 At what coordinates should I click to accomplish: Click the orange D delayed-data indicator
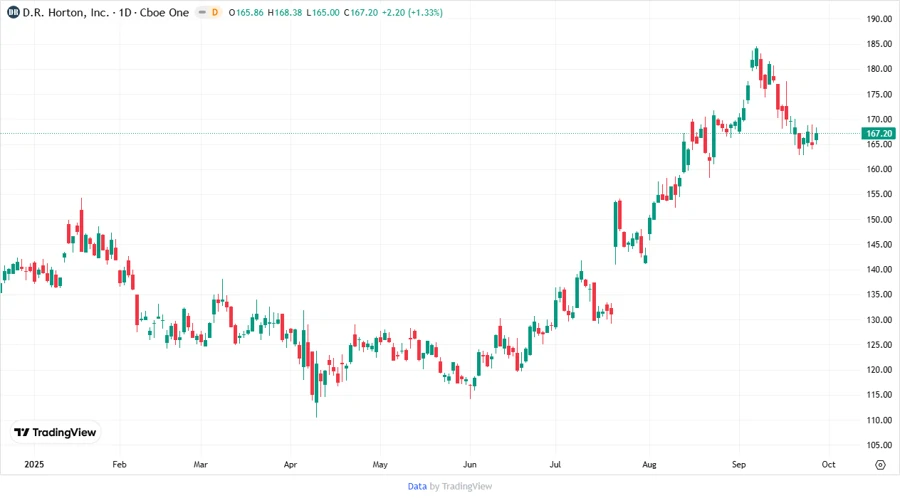(x=215, y=12)
